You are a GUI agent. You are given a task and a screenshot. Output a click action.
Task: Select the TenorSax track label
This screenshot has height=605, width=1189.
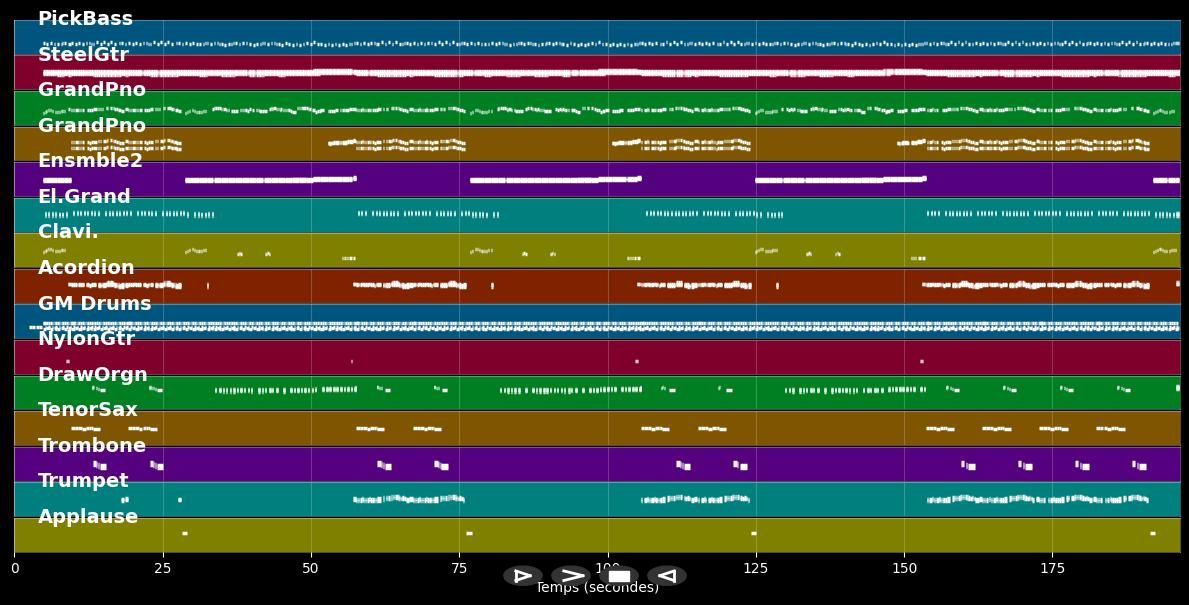coord(88,410)
